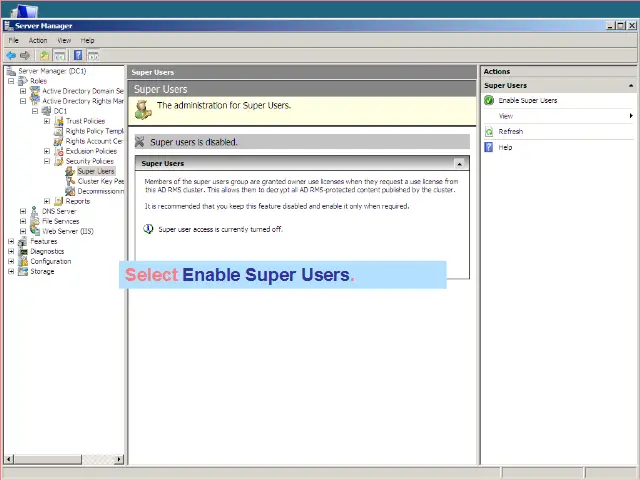
Task: Open the Action menu
Action: click(x=38, y=40)
